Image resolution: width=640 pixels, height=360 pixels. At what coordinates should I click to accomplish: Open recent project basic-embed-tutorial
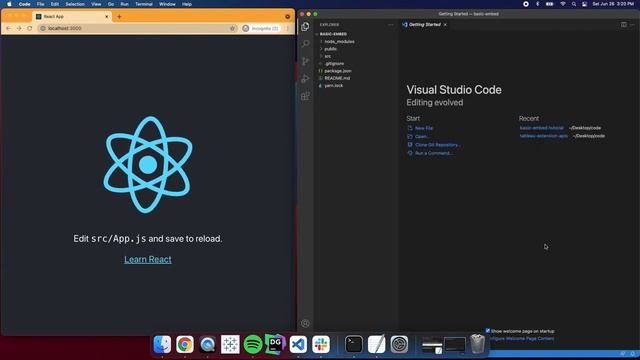point(541,128)
